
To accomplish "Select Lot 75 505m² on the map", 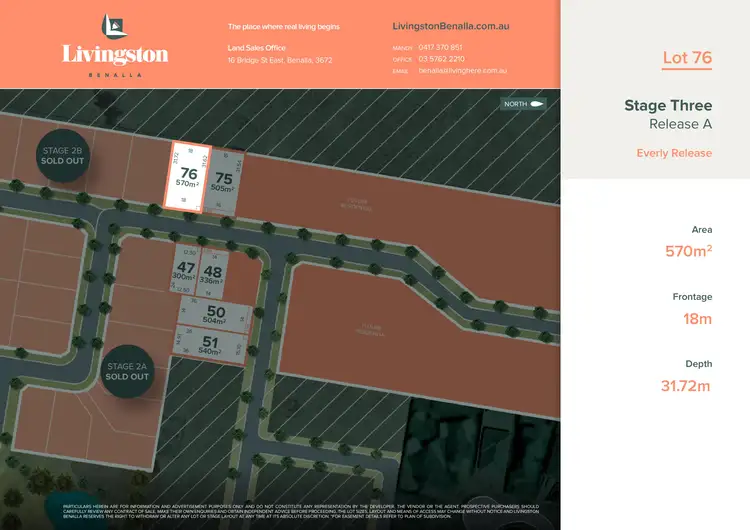I will coord(223,182).
